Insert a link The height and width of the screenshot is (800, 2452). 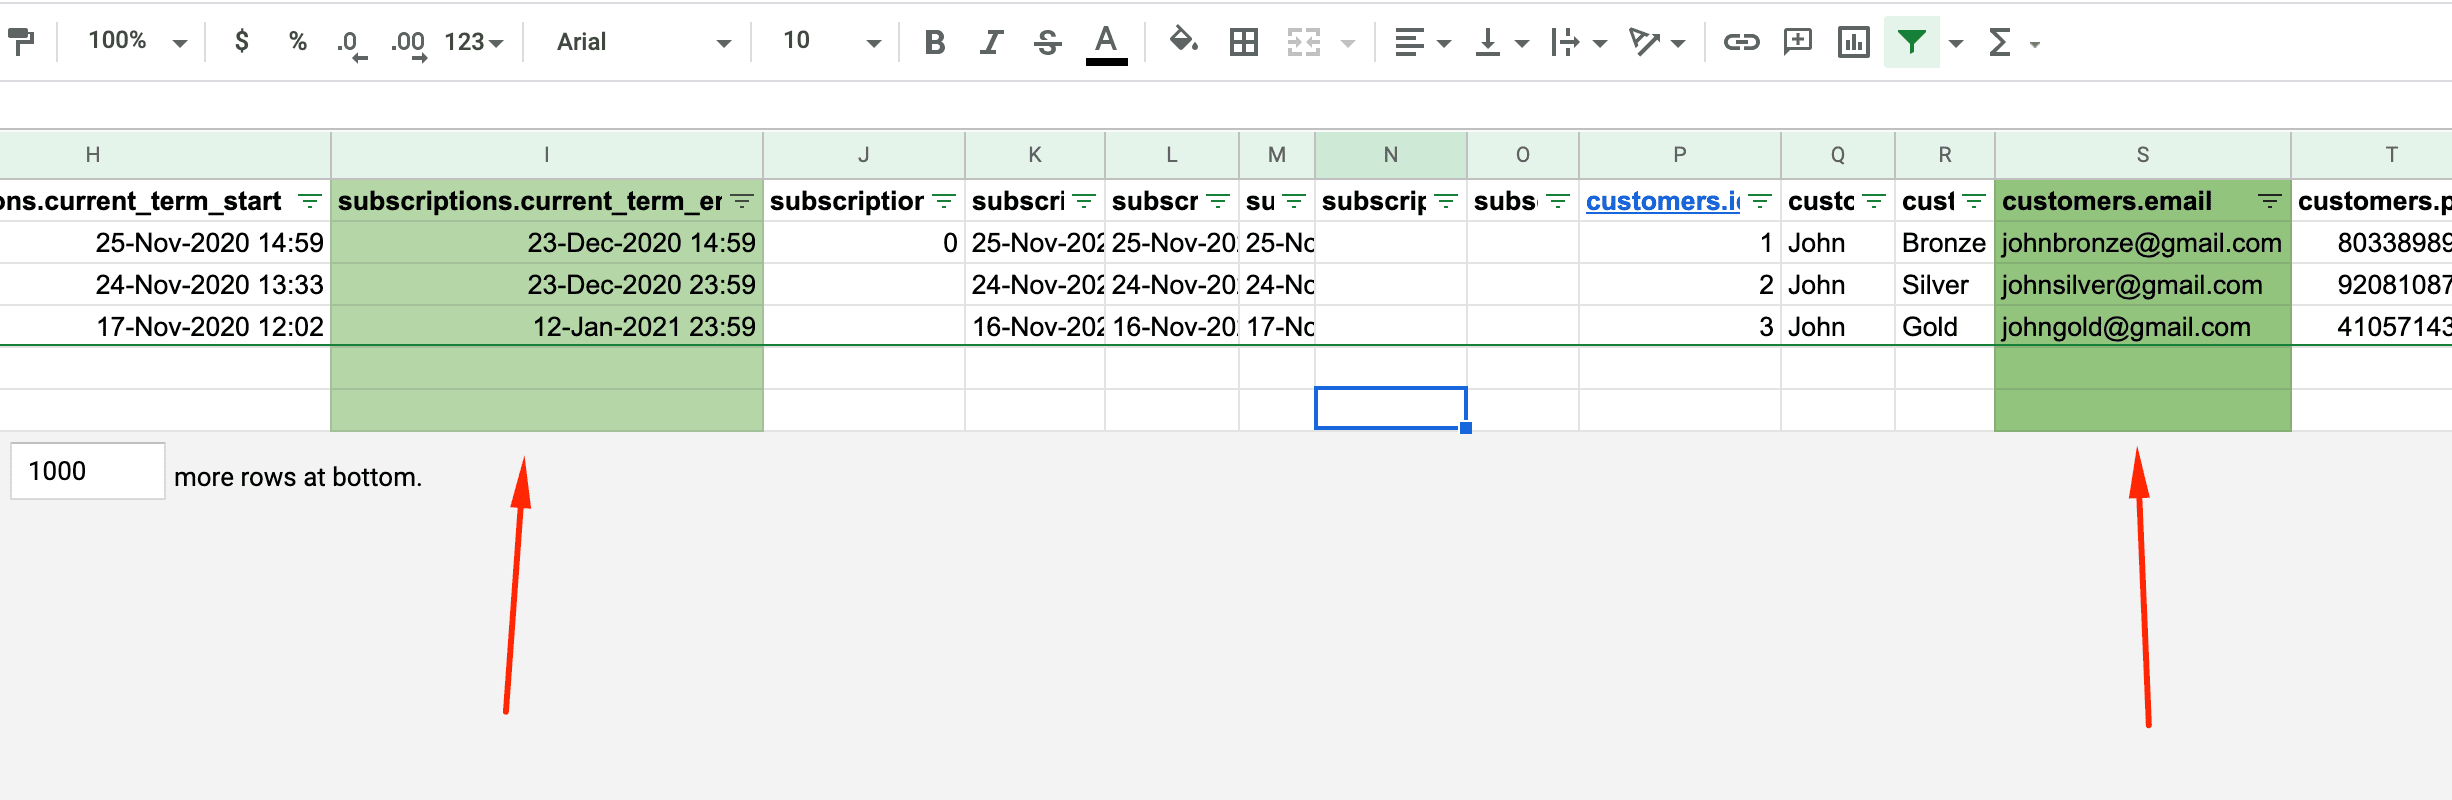pyautogui.click(x=1741, y=42)
